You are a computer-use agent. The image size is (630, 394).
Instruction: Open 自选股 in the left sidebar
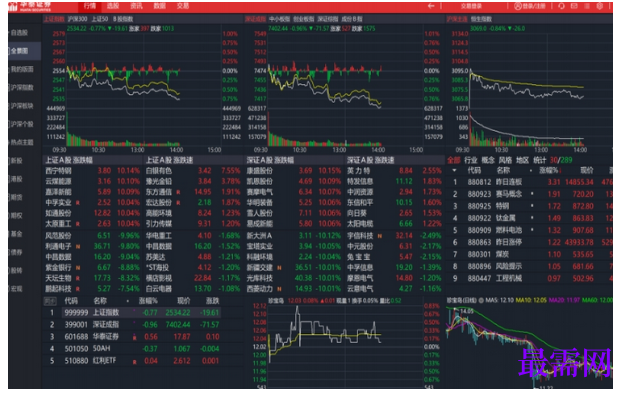[19, 33]
